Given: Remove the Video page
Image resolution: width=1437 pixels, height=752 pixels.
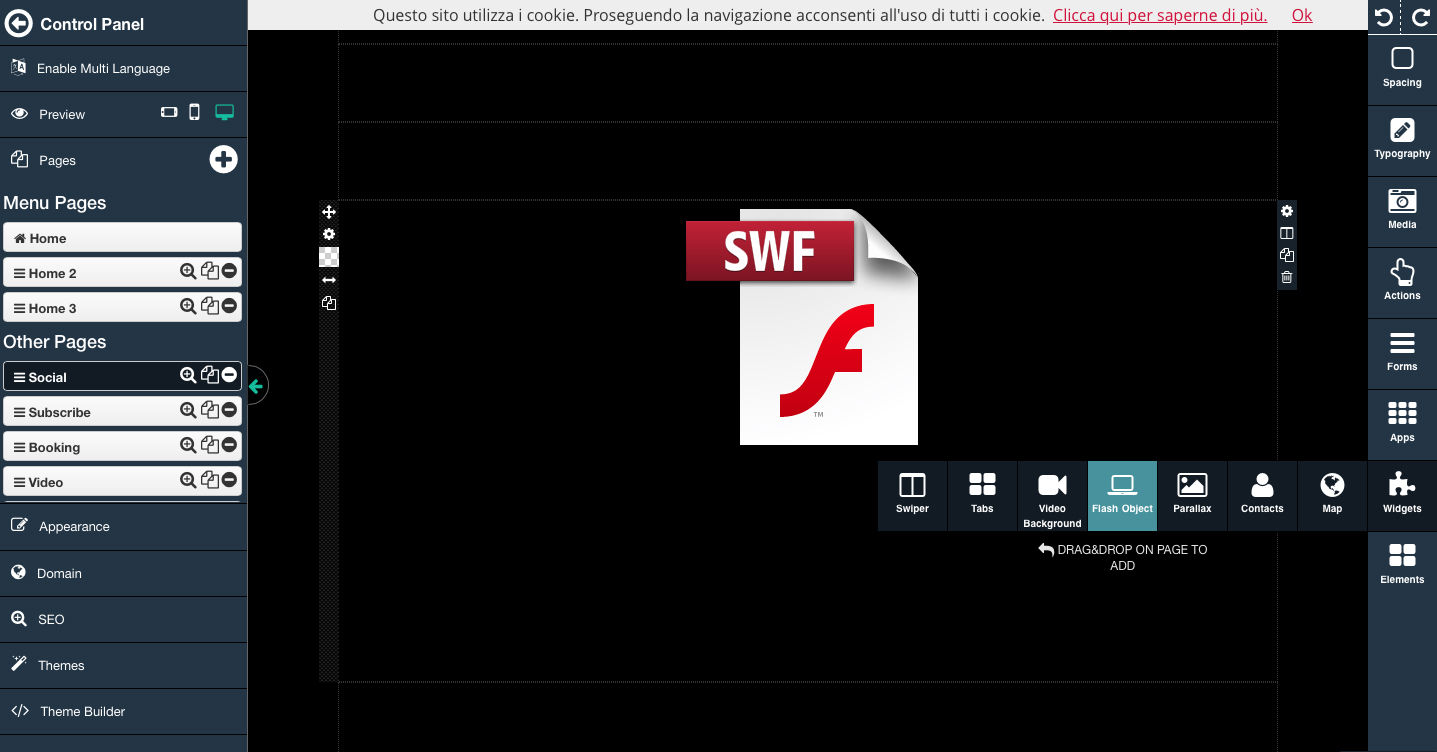Looking at the screenshot, I should [x=229, y=480].
